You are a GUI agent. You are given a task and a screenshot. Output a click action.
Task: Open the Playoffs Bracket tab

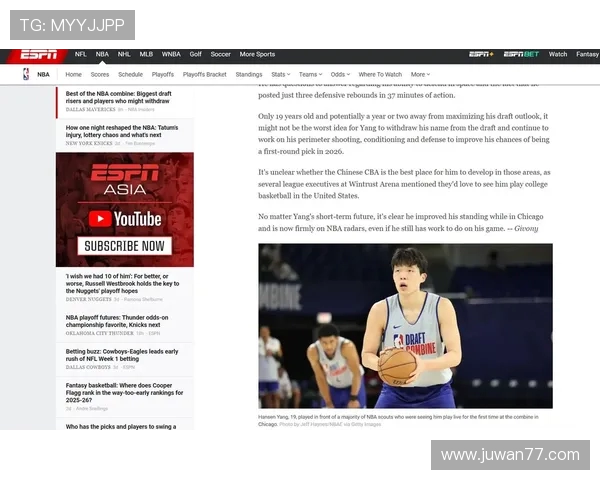click(204, 74)
